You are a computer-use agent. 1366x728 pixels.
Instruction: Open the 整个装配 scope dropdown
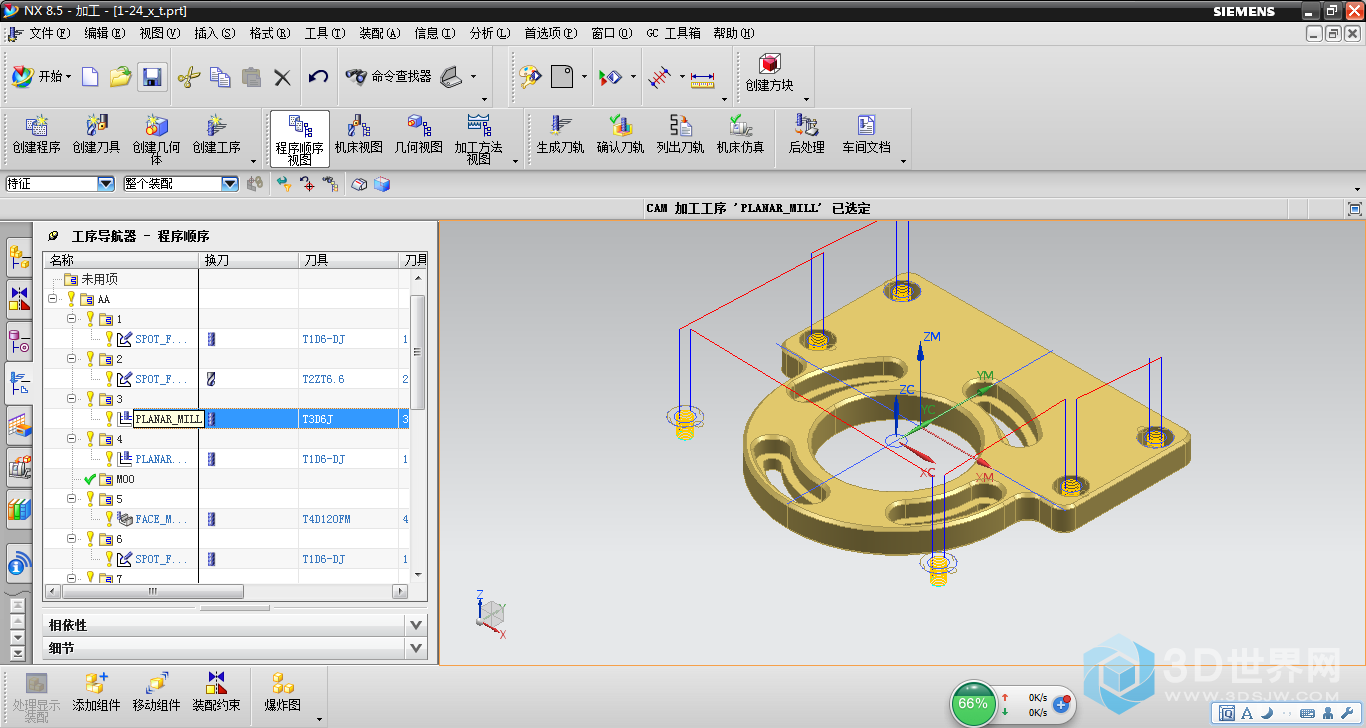(x=230, y=184)
